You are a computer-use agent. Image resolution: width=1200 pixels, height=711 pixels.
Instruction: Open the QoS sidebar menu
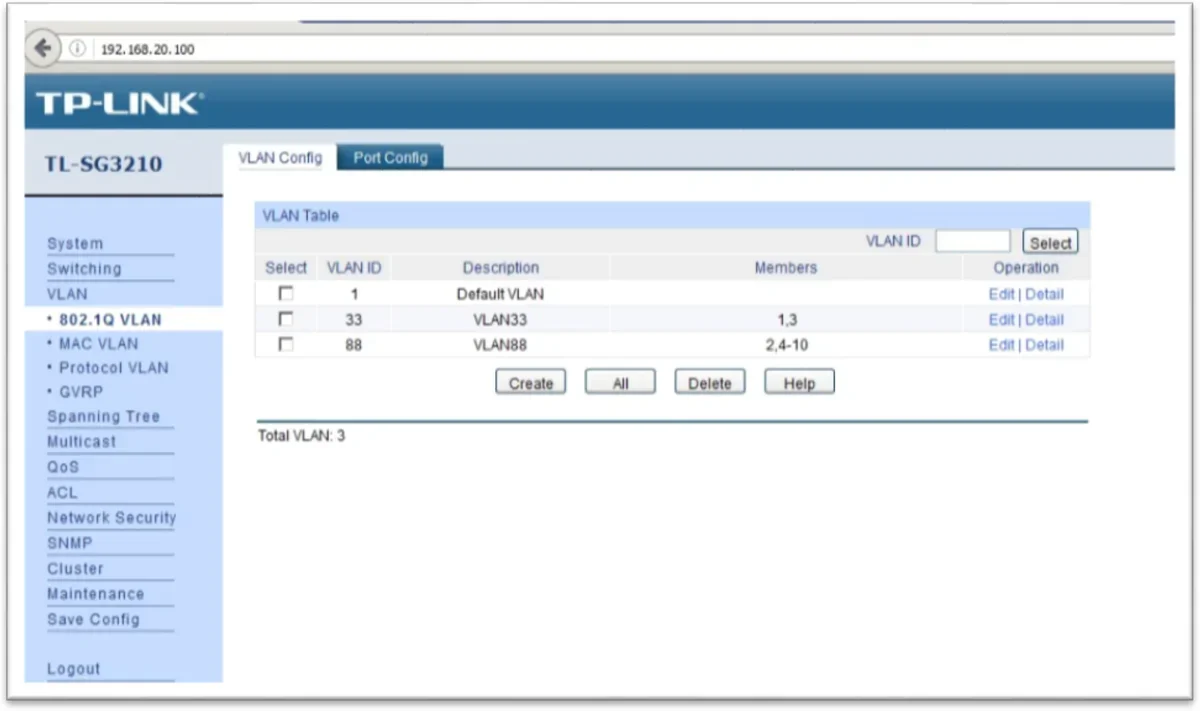62,467
